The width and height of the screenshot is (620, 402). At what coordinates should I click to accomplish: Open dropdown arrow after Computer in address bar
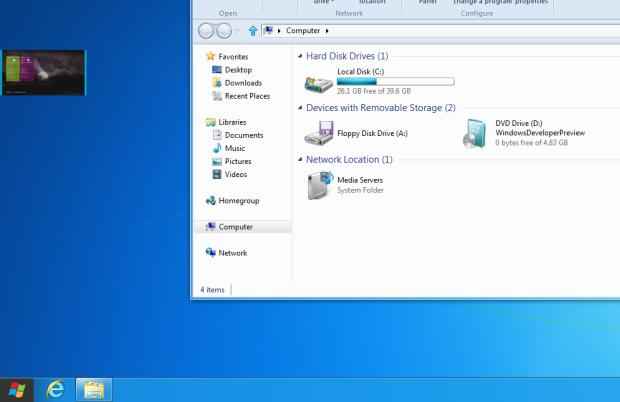tap(327, 31)
